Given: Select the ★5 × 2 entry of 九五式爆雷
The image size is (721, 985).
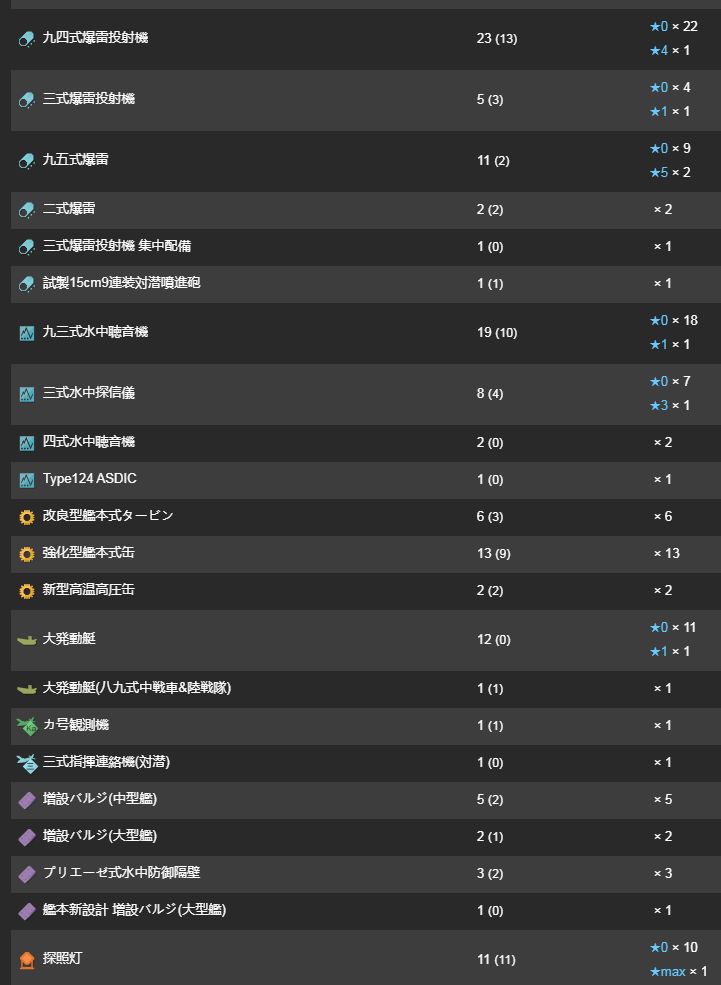Looking at the screenshot, I should point(670,172).
